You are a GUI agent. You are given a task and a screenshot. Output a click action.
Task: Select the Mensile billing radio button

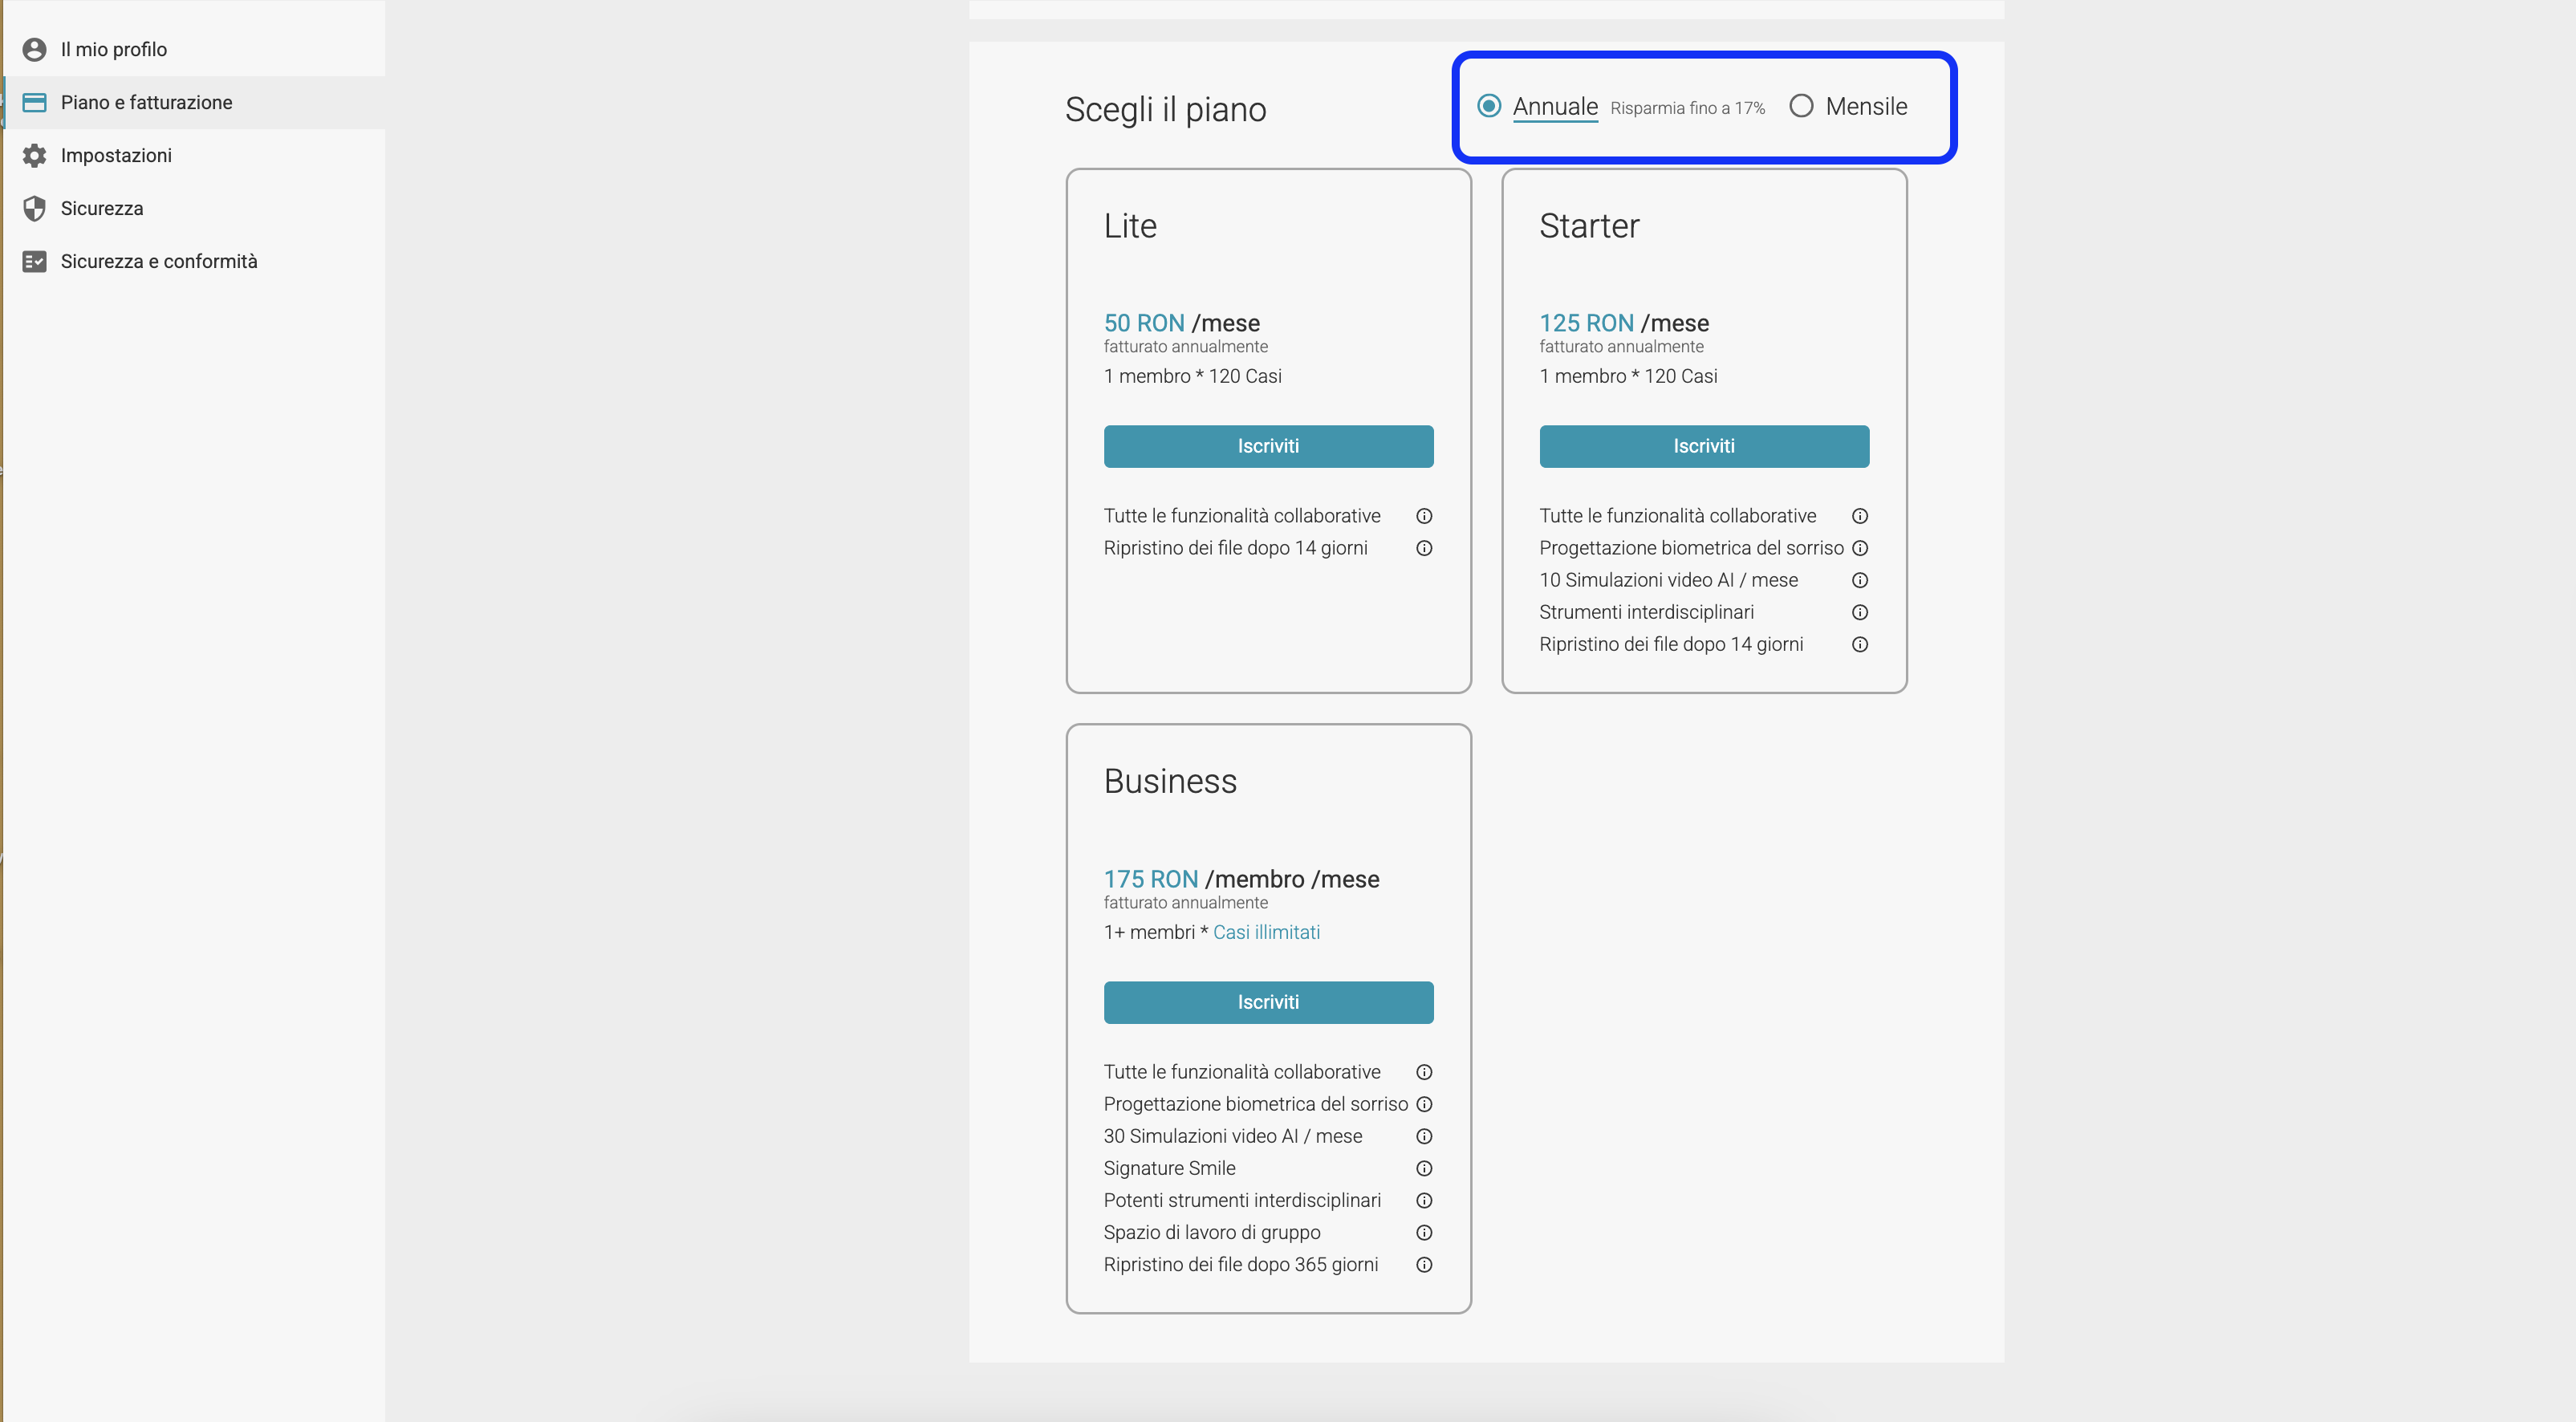[1800, 106]
